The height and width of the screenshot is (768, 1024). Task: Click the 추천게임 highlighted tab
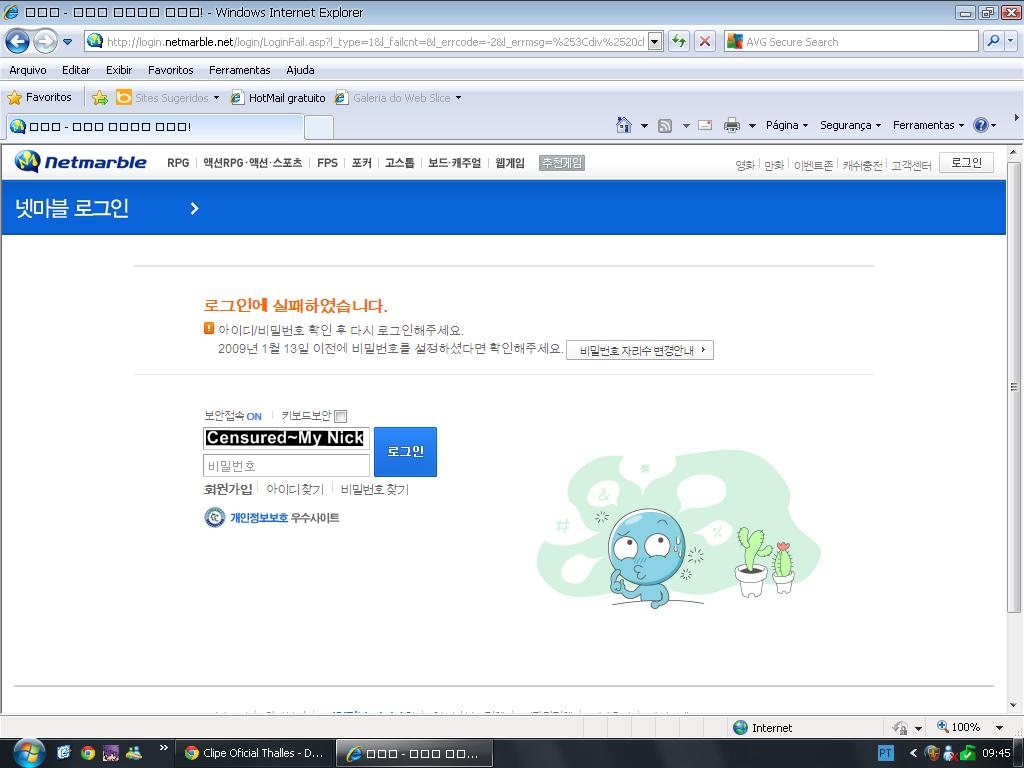coord(562,163)
